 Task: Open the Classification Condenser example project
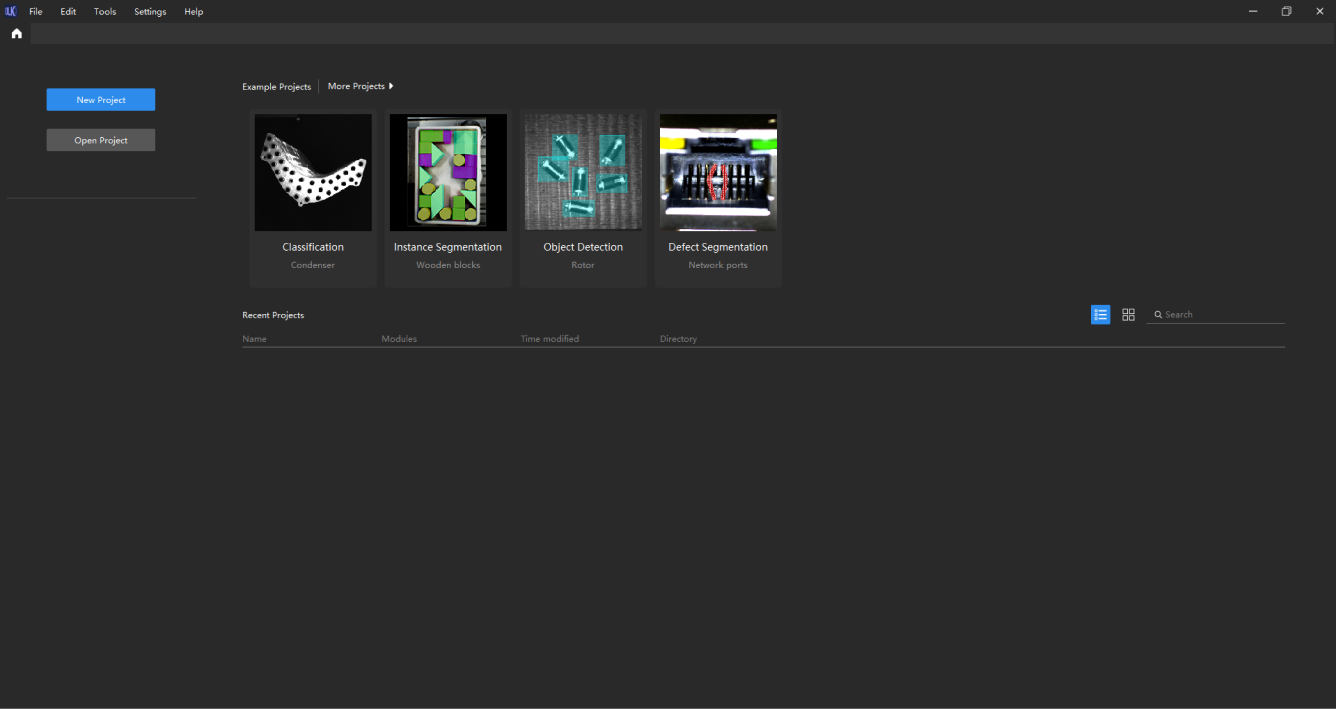313,173
